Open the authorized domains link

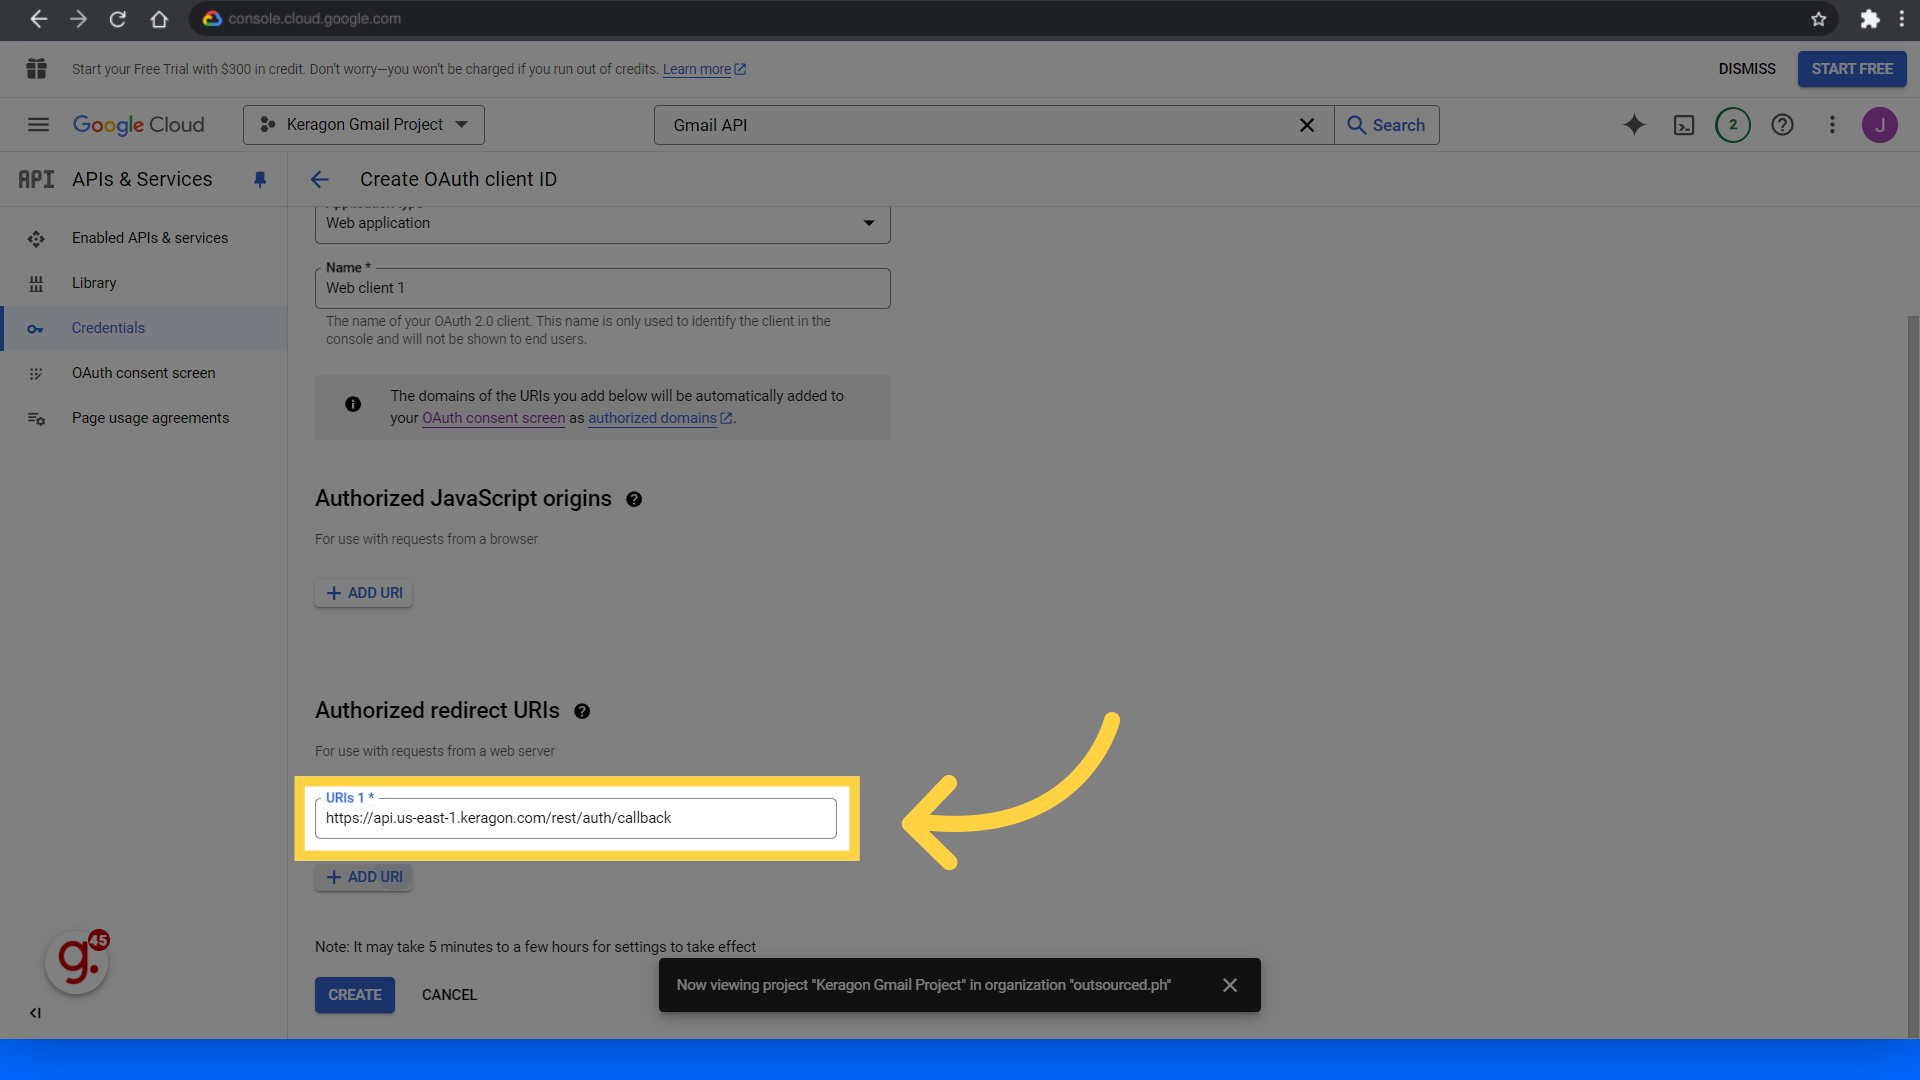click(660, 418)
